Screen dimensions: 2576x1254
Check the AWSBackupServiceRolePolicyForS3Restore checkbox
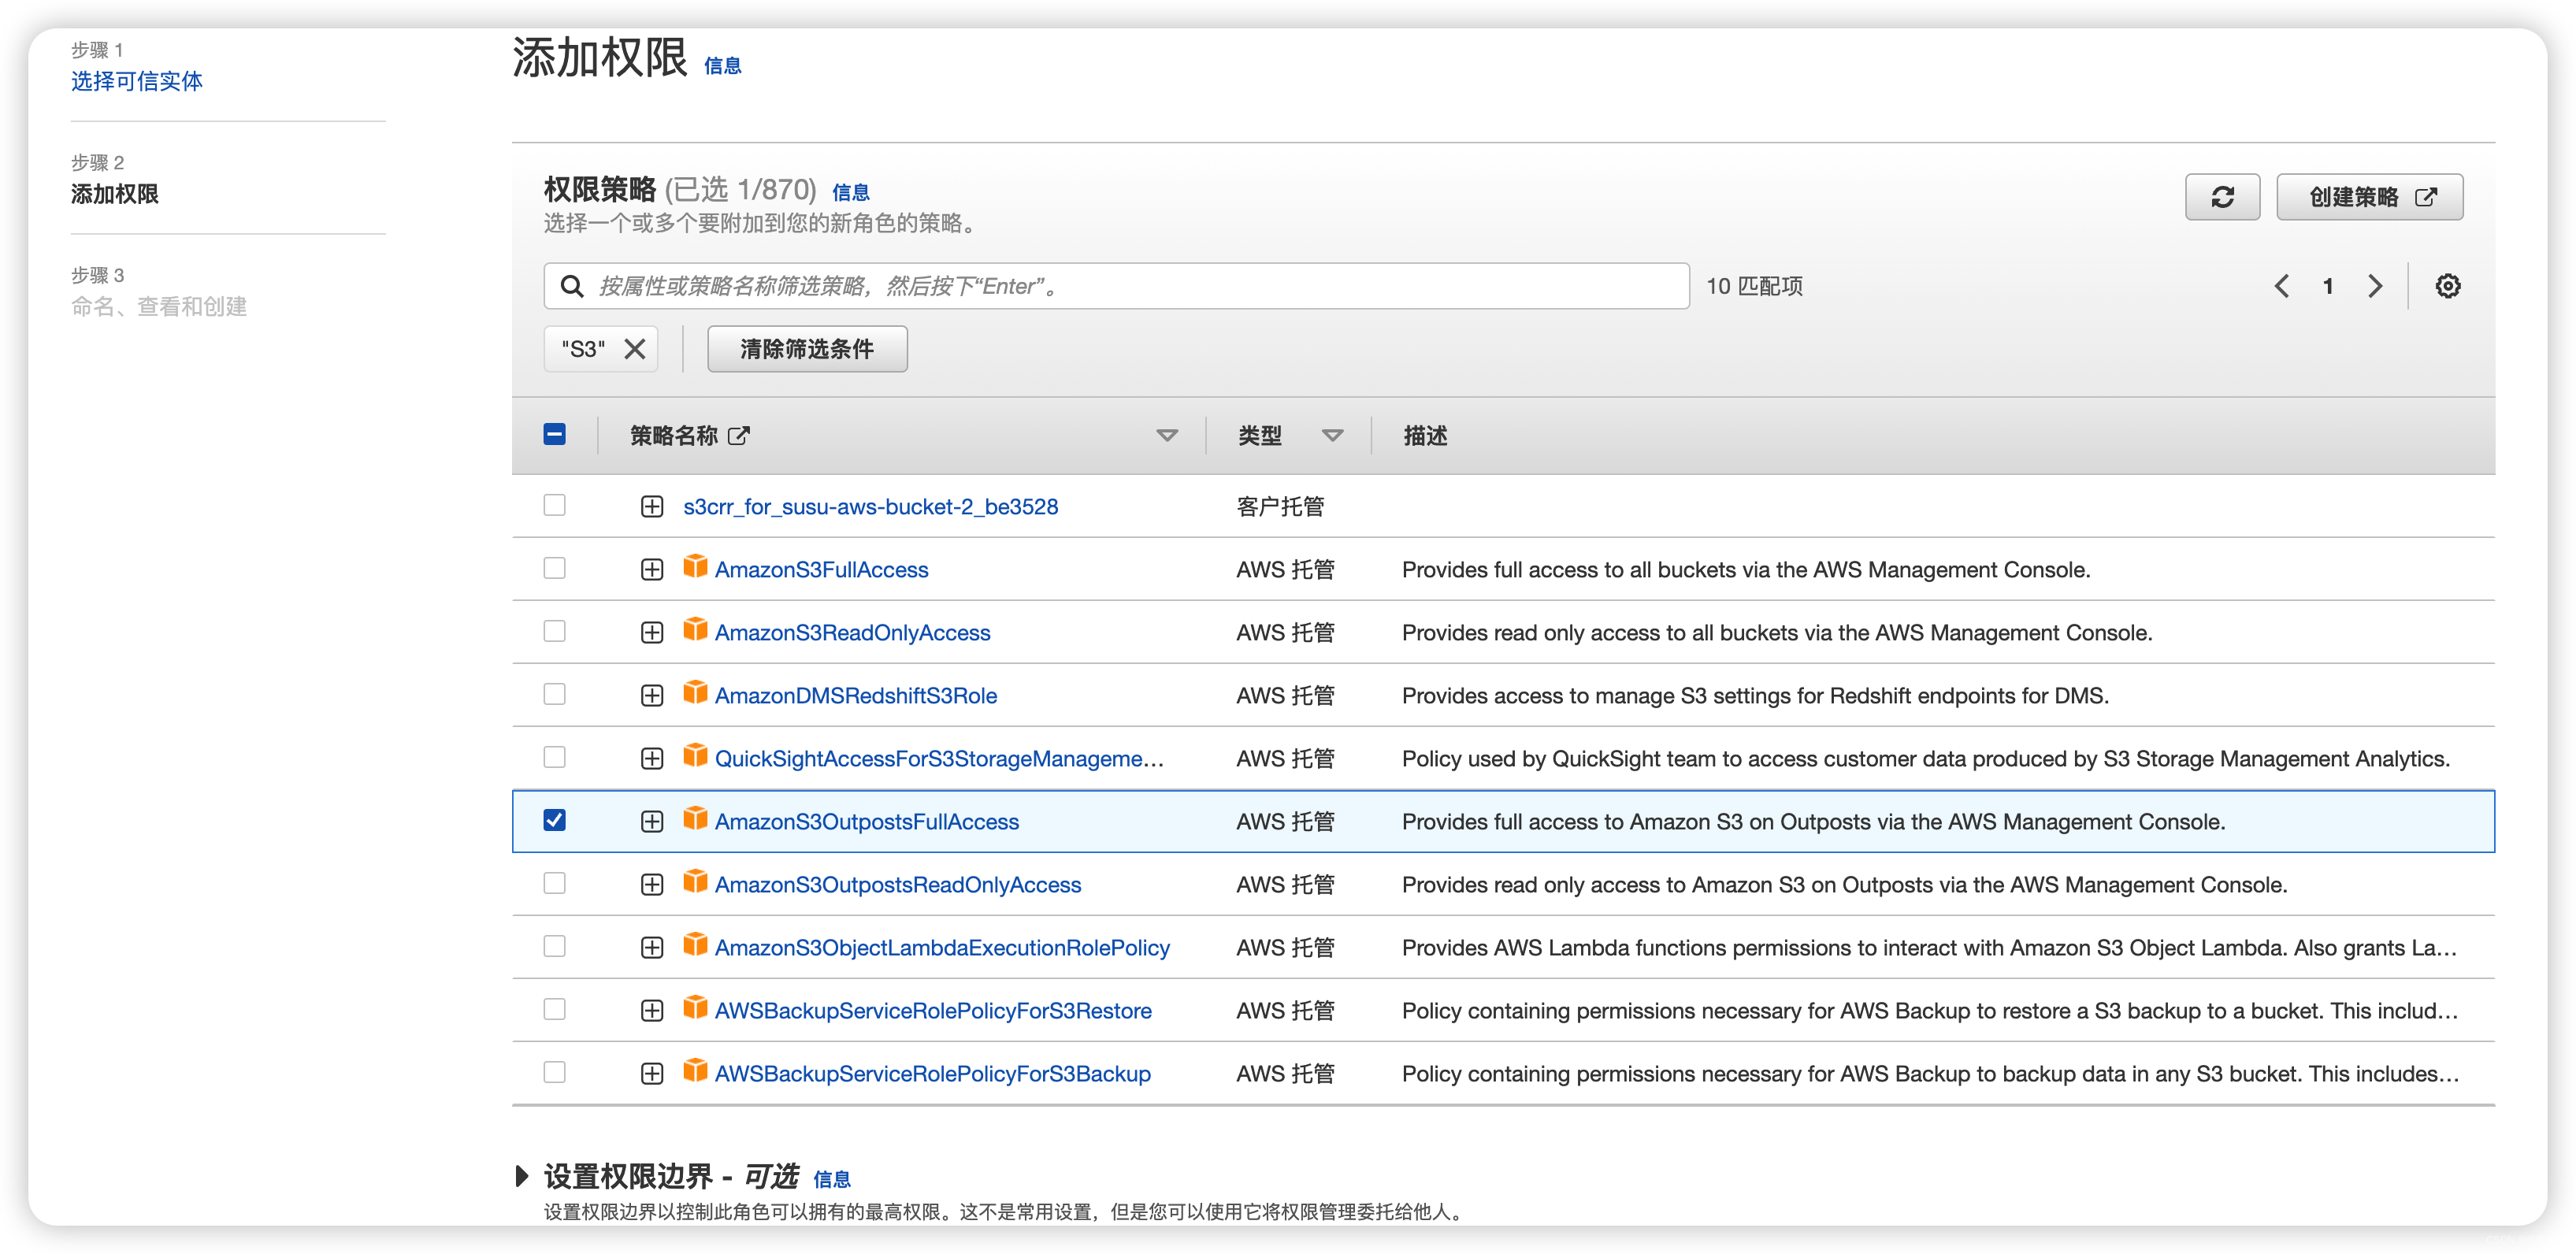[554, 1009]
